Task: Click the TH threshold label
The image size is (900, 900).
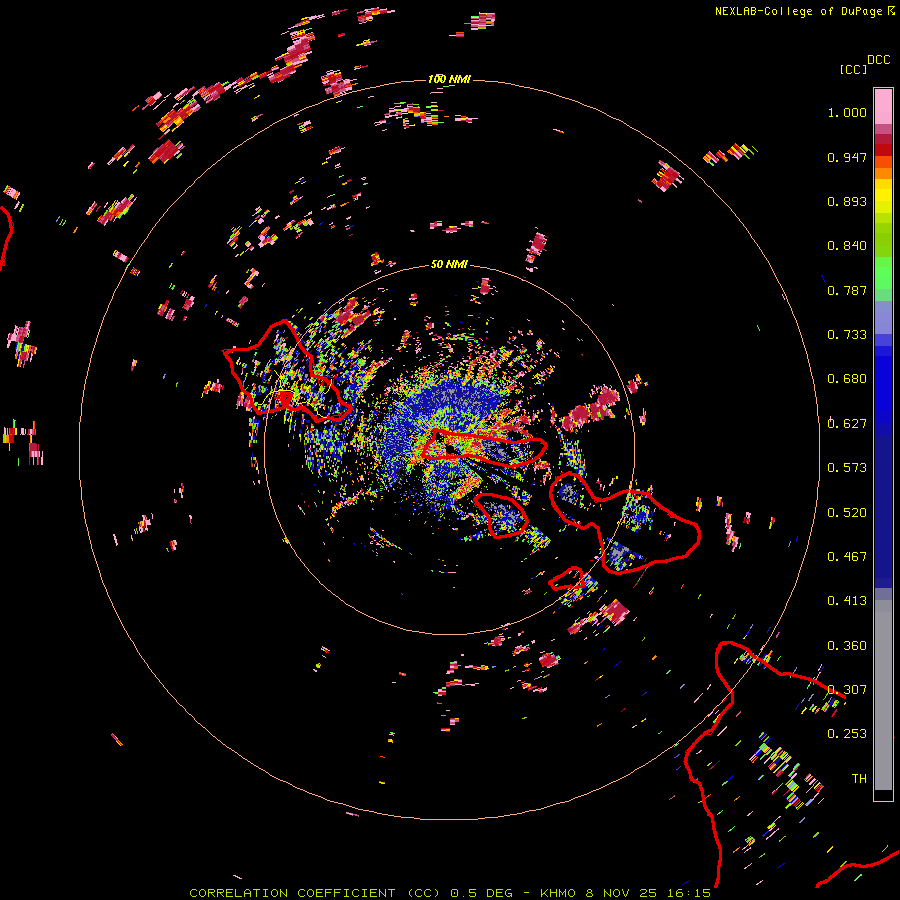Action: [859, 779]
